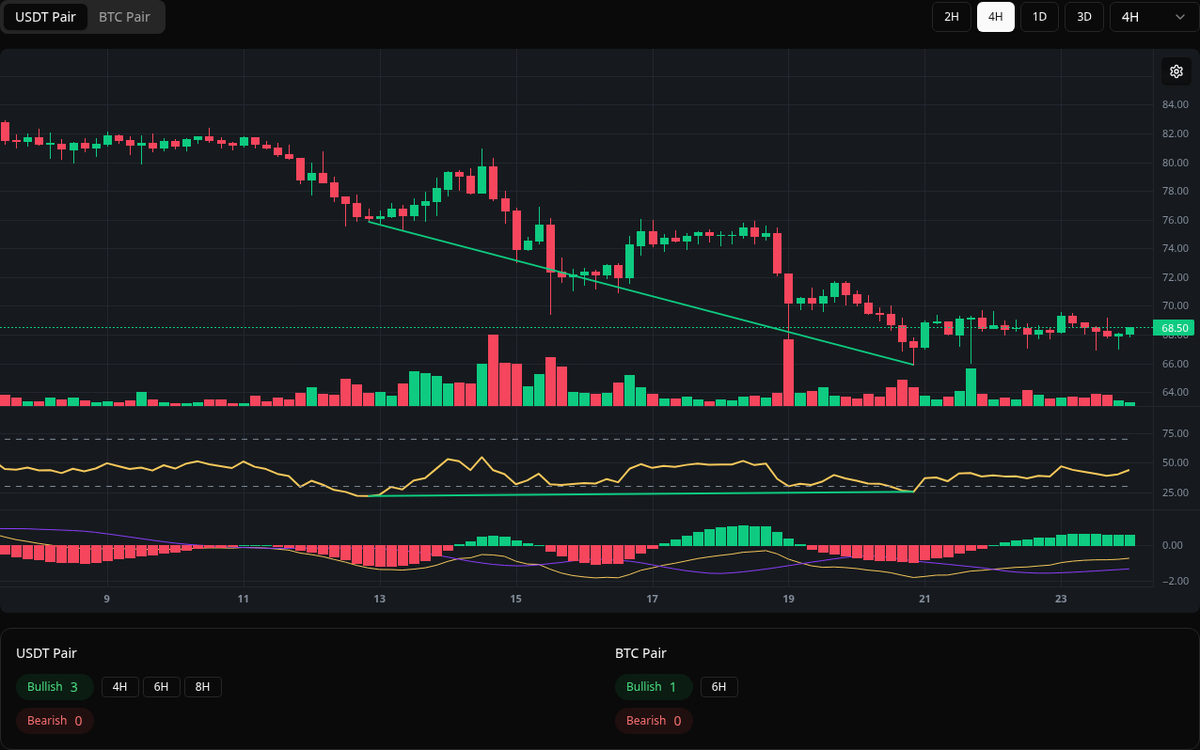Click BTC Pair Bearish 0 badge
This screenshot has height=750, width=1200.
click(653, 720)
